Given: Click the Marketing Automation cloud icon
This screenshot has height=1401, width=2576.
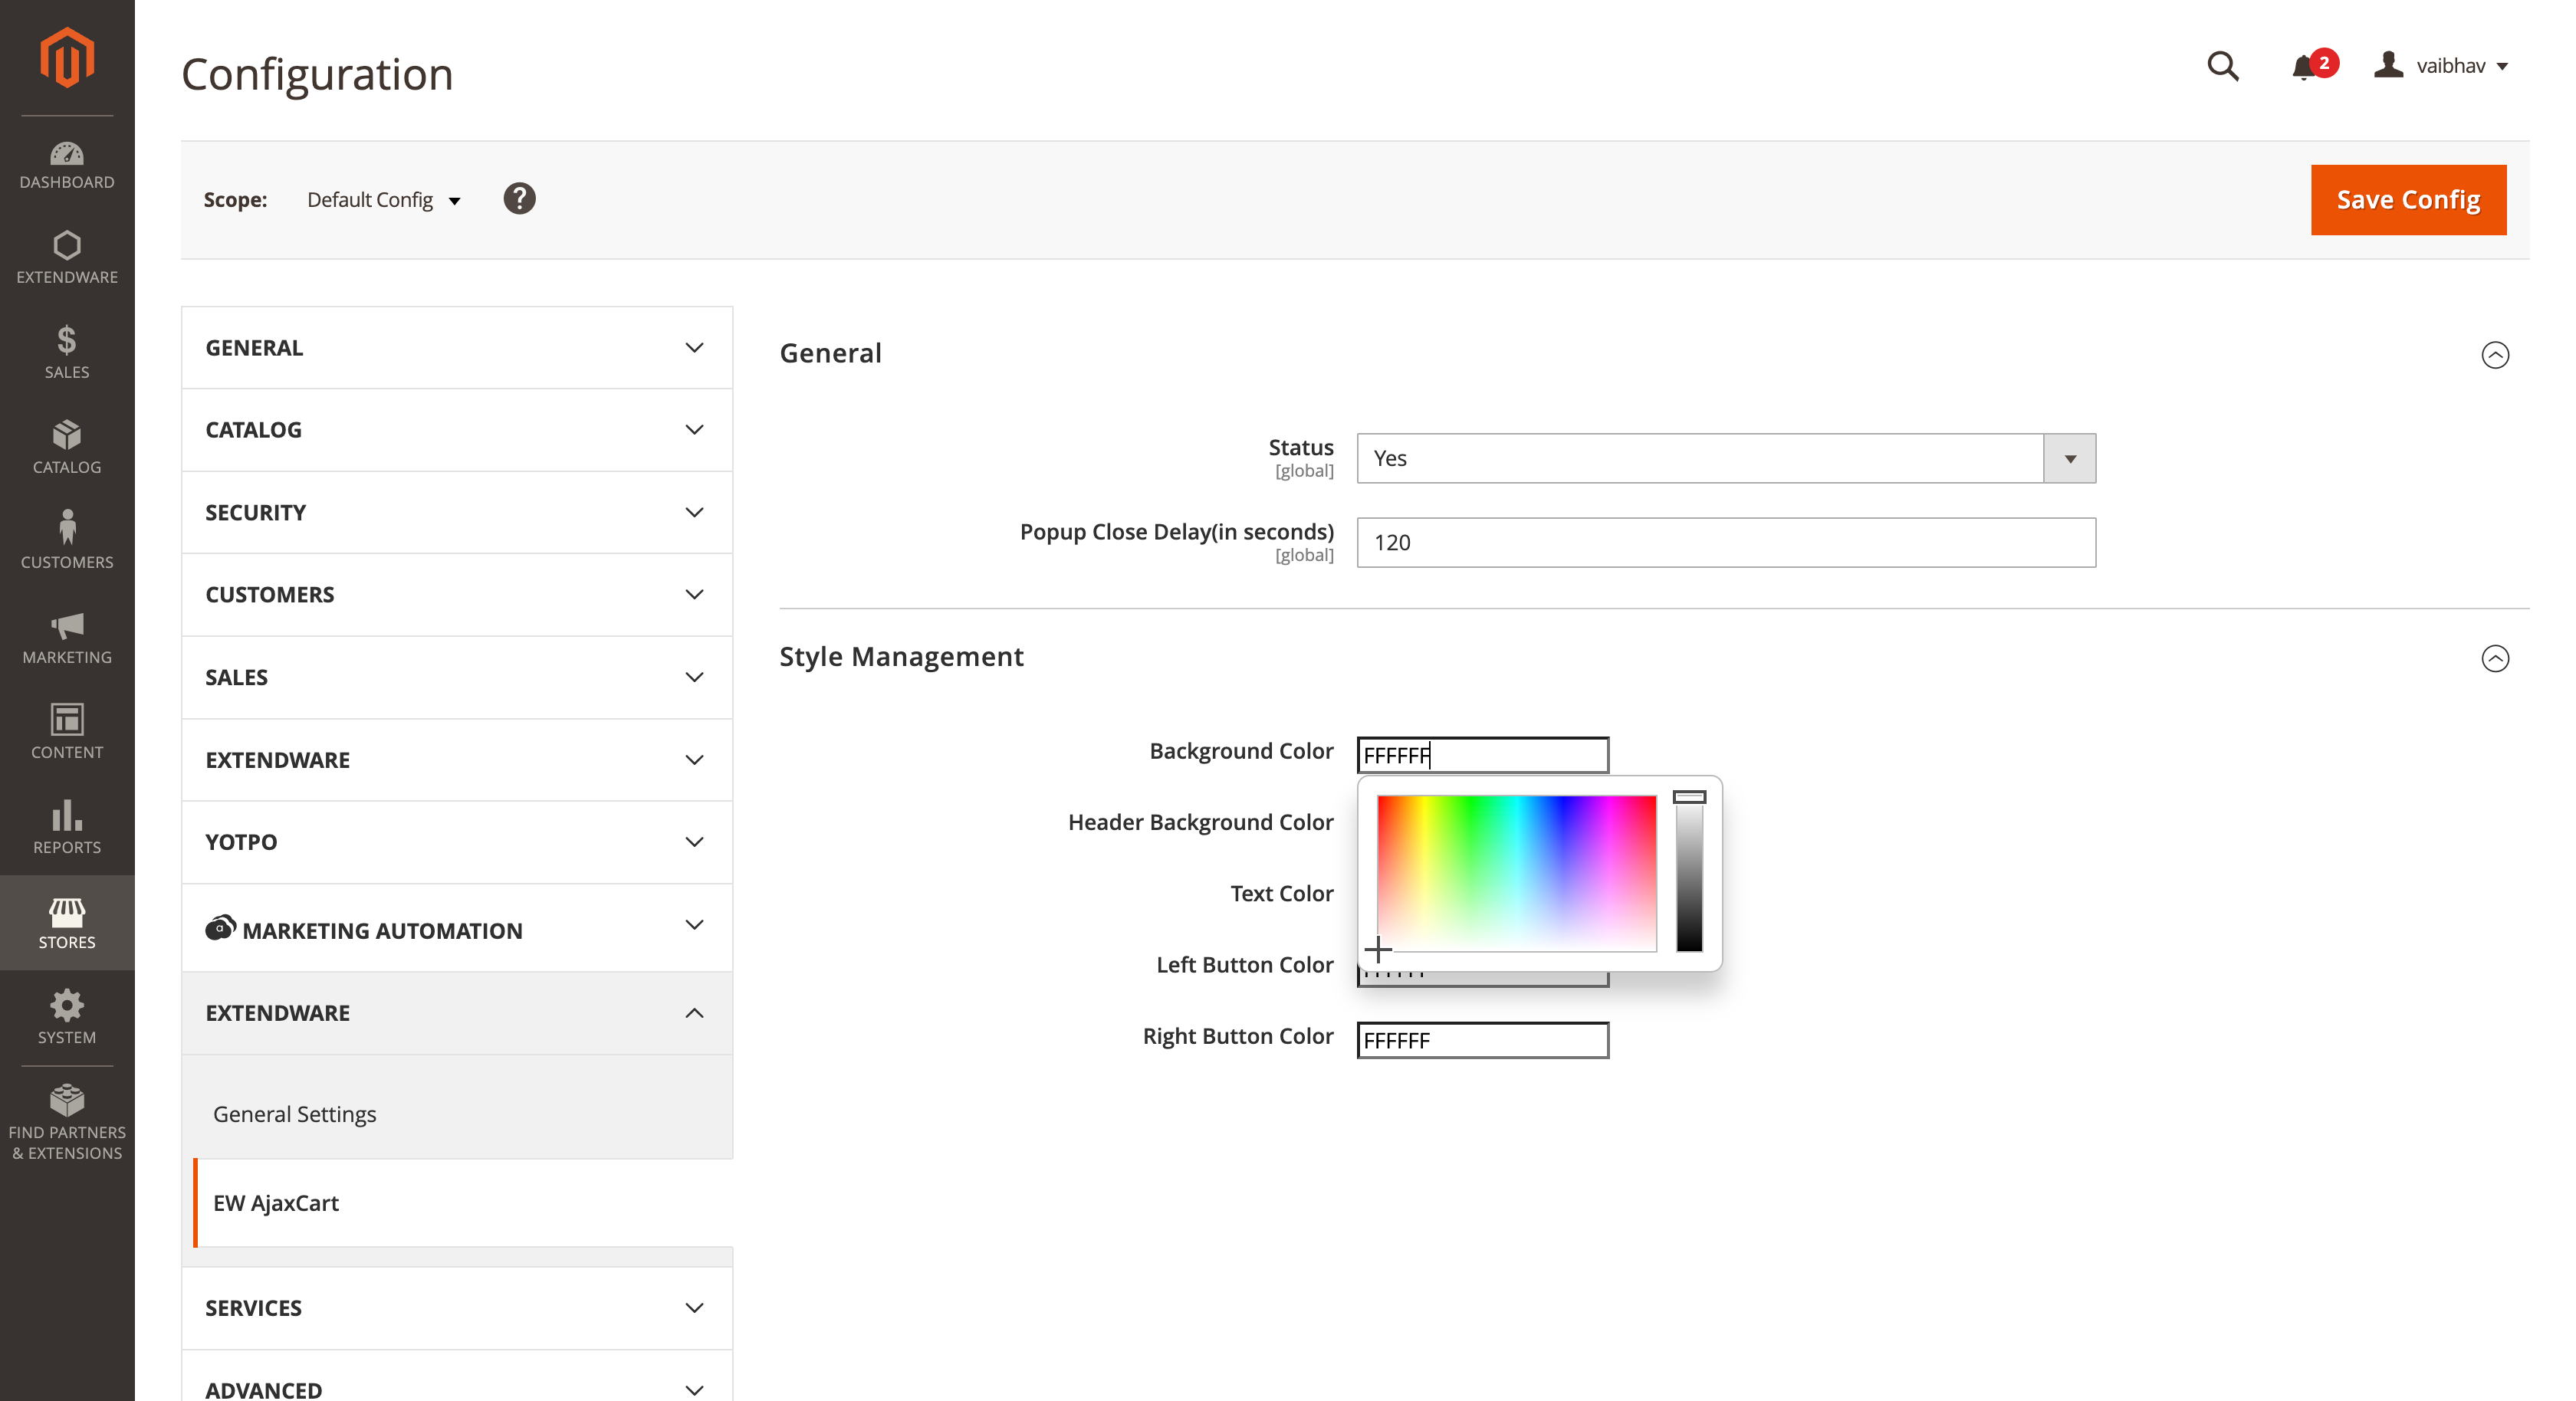Looking at the screenshot, I should coord(220,928).
